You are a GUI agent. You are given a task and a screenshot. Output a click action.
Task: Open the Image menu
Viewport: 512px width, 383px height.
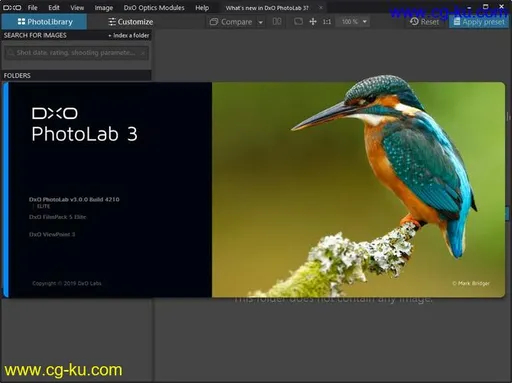tap(104, 7)
